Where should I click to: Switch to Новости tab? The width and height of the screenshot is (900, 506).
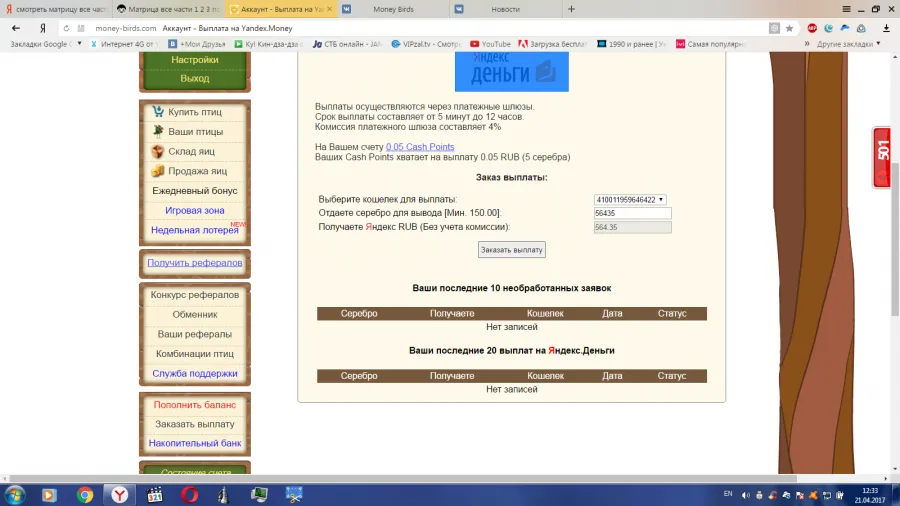tap(505, 9)
